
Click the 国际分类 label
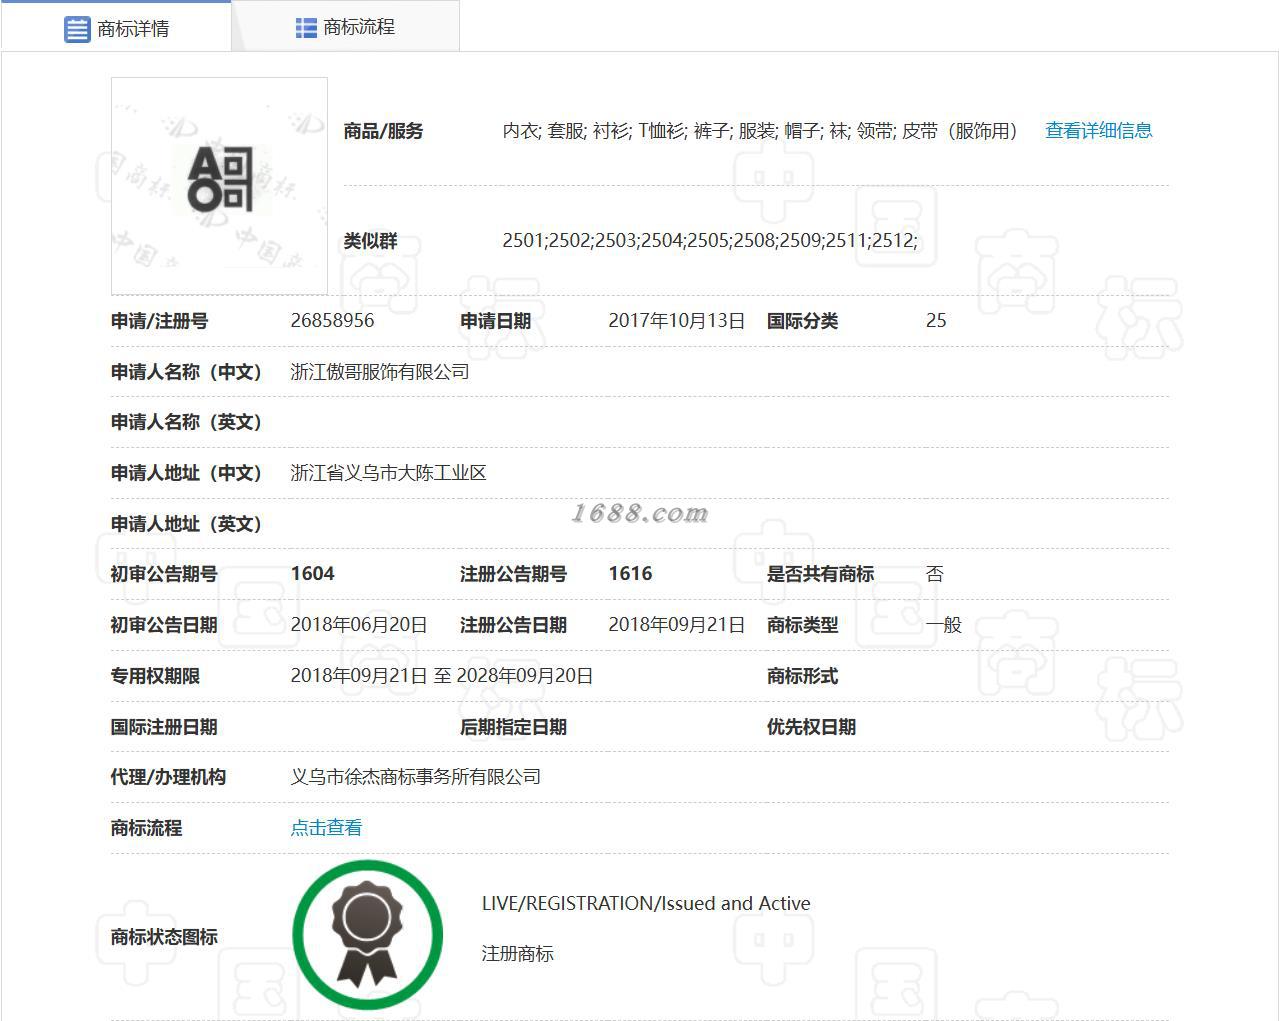click(802, 321)
